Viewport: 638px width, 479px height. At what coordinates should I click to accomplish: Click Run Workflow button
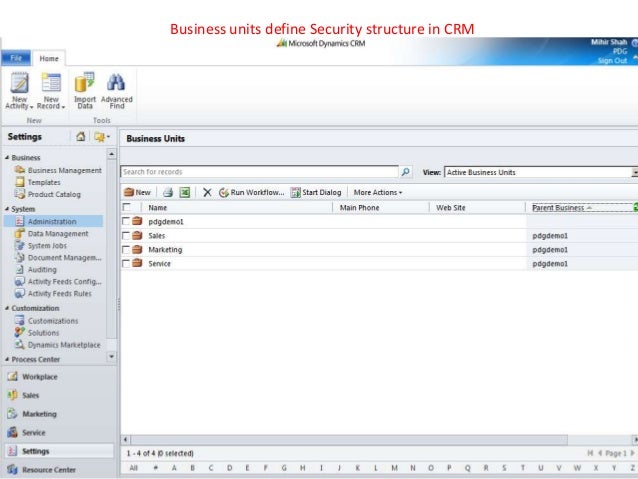coord(251,192)
